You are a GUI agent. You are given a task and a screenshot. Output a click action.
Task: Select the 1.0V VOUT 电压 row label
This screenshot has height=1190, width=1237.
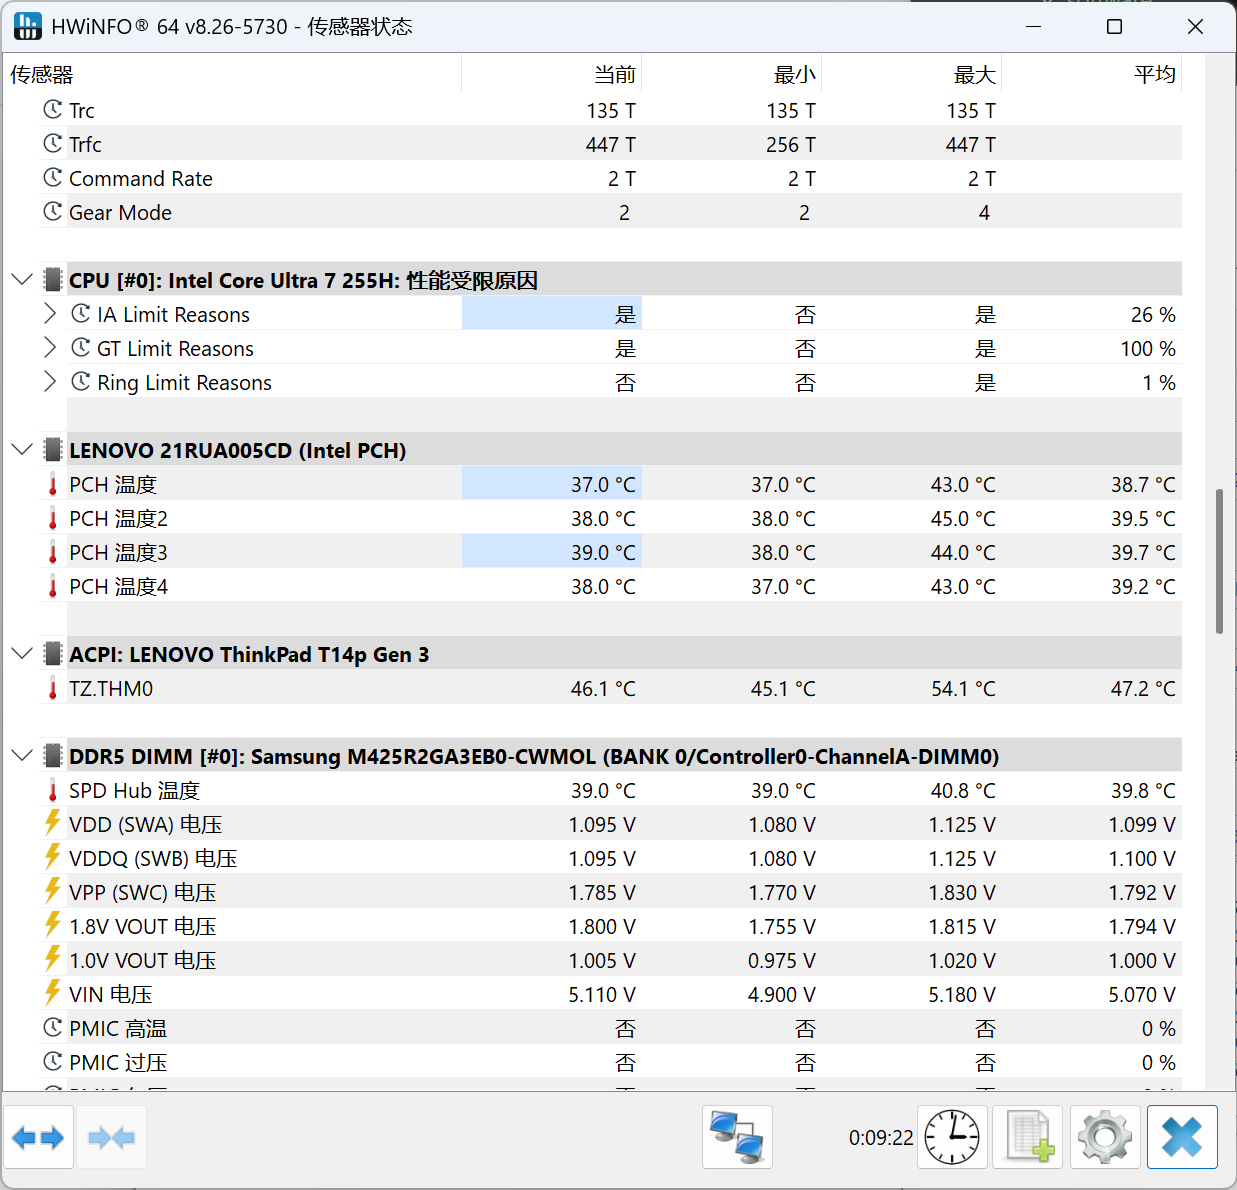[142, 961]
